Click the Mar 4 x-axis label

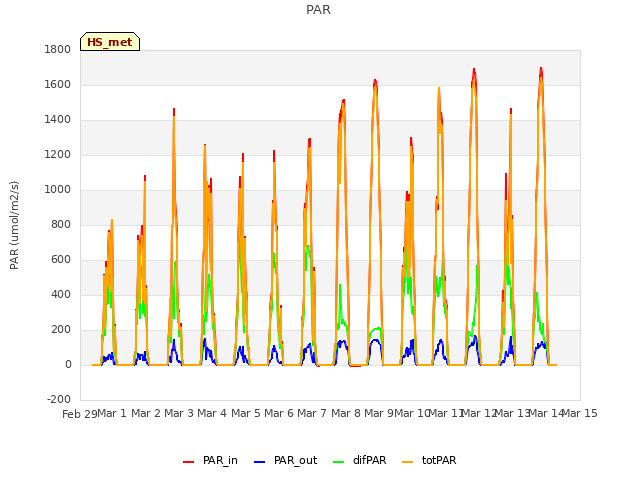[x=212, y=413]
